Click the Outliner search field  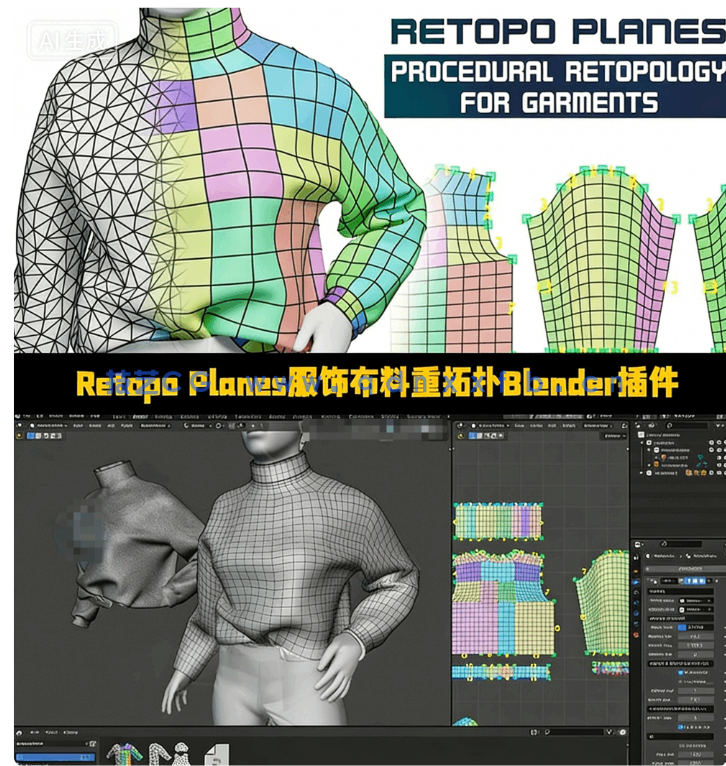point(687,426)
